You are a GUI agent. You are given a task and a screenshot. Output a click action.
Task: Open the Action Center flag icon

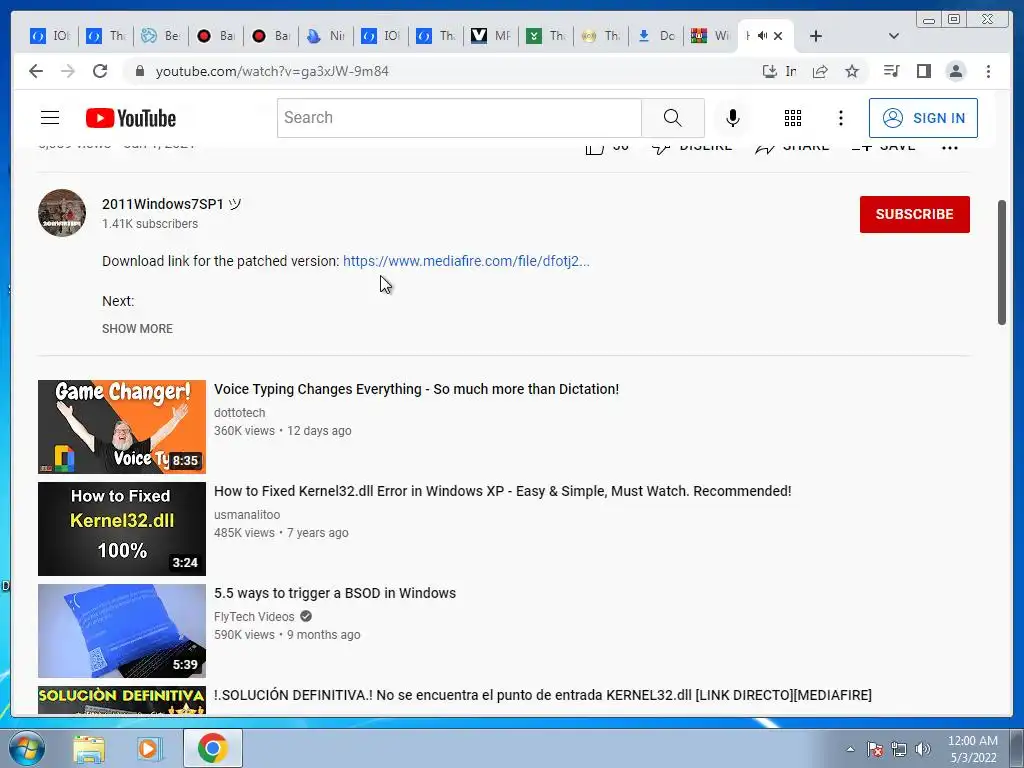pos(875,749)
